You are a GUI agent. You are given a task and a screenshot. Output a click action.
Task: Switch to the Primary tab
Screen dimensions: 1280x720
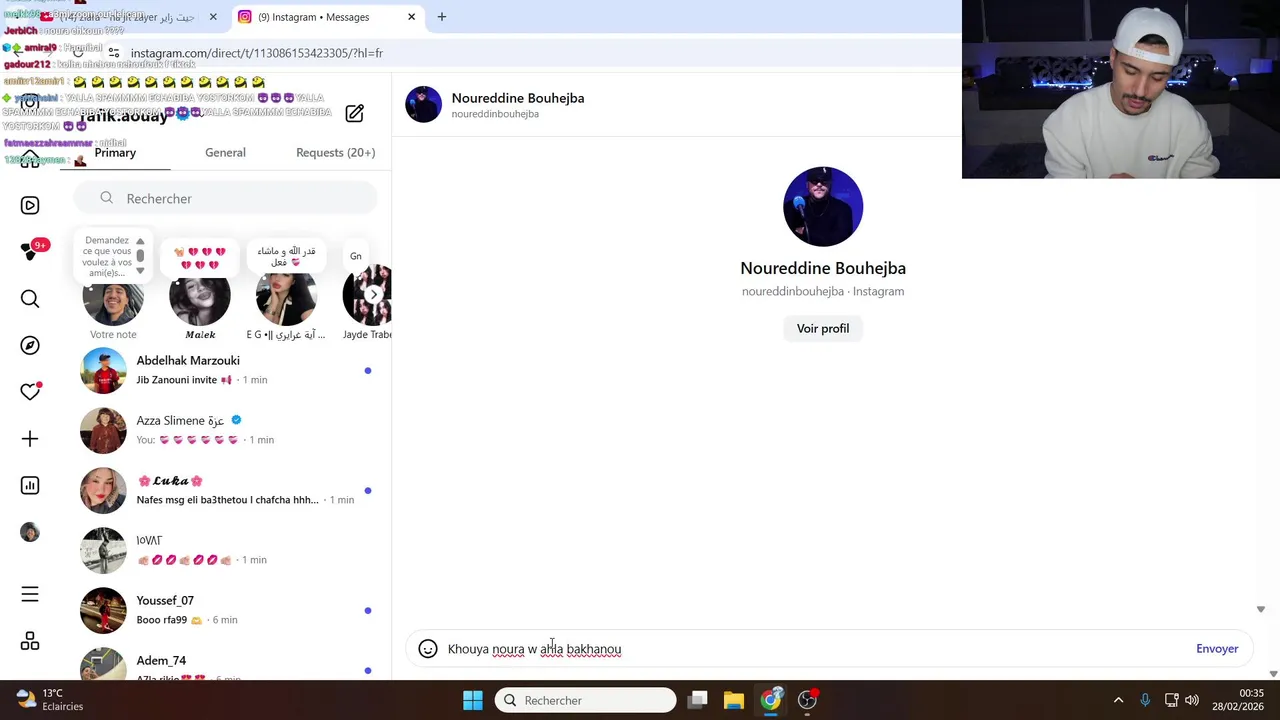coord(115,153)
